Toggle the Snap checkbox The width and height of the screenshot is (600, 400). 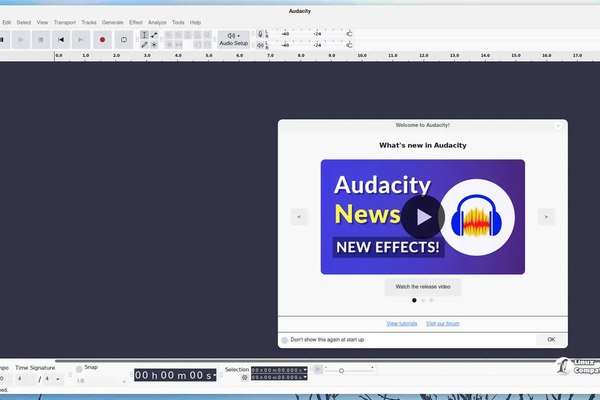(79, 369)
